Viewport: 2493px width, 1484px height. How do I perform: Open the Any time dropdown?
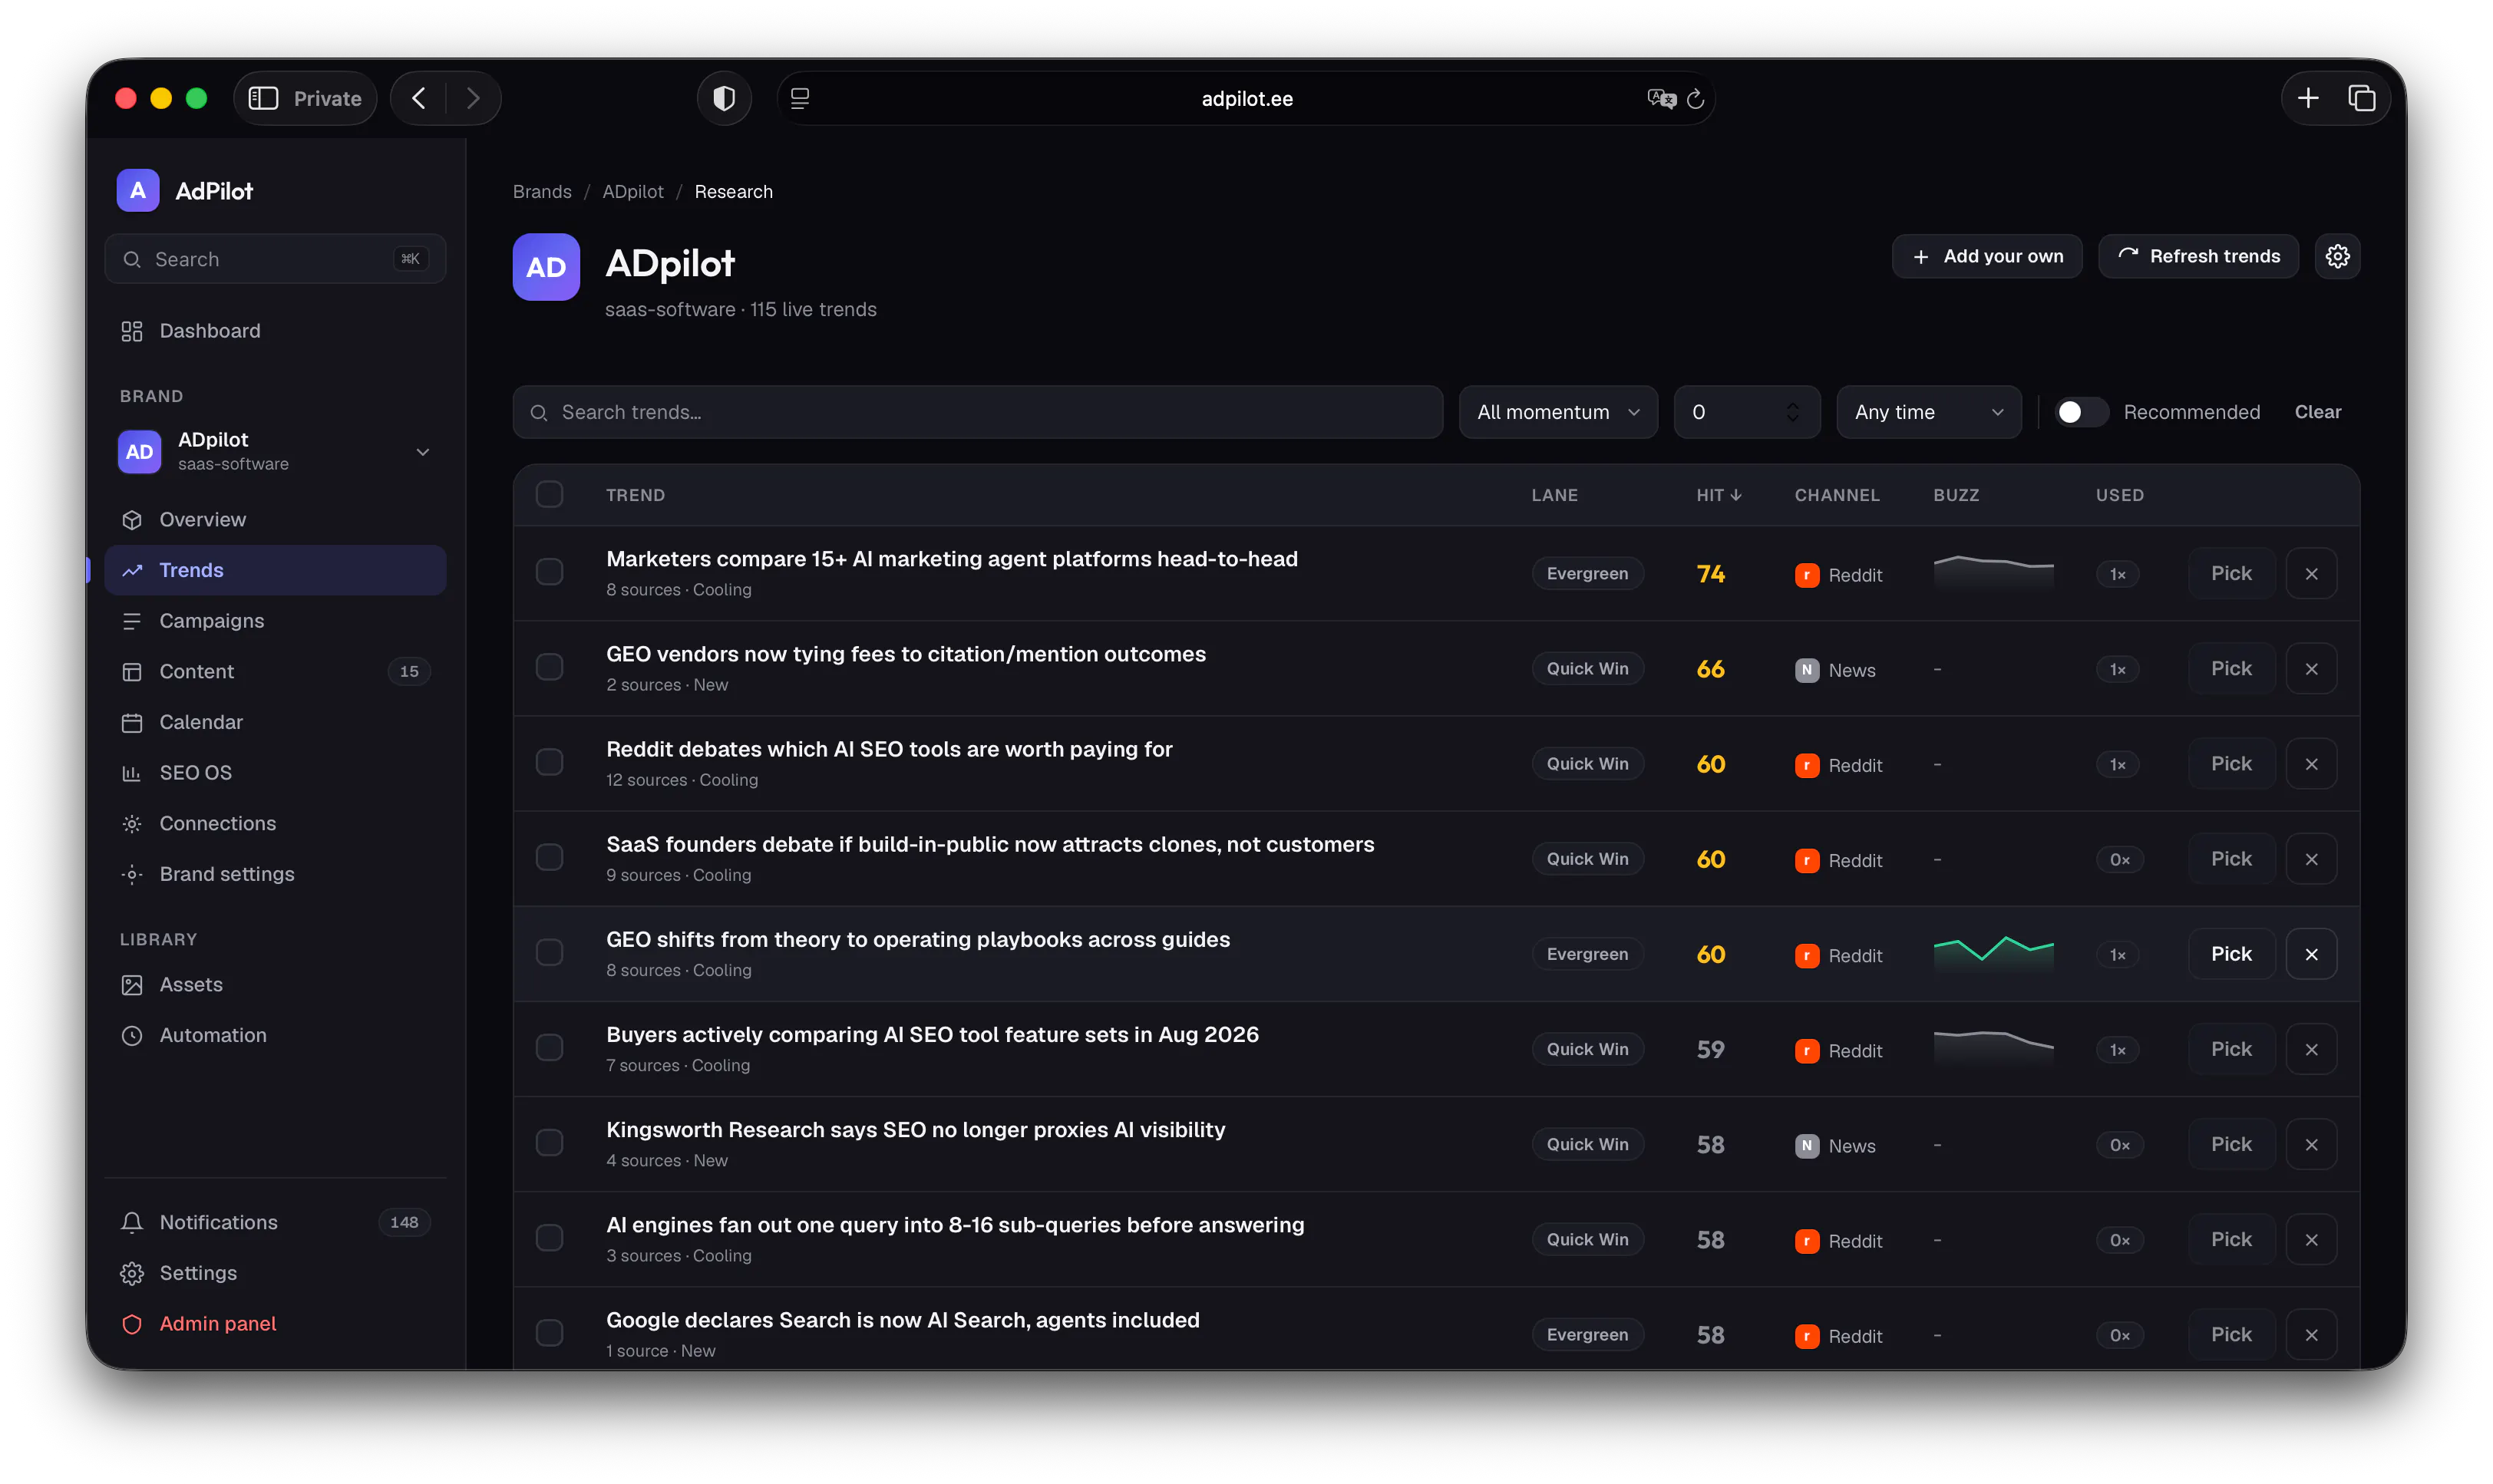point(1928,412)
